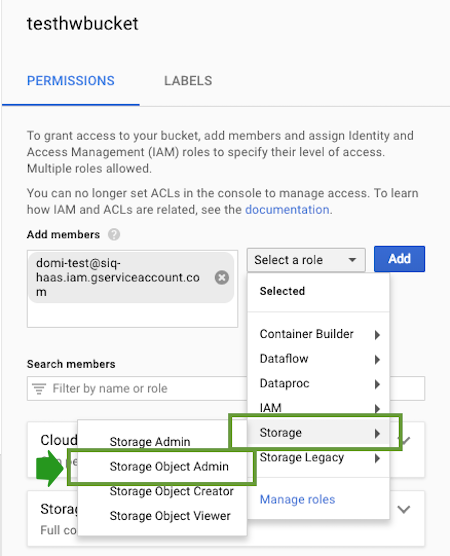Image resolution: width=450 pixels, height=556 pixels.
Task: Open the documentation link
Action: pos(287,210)
